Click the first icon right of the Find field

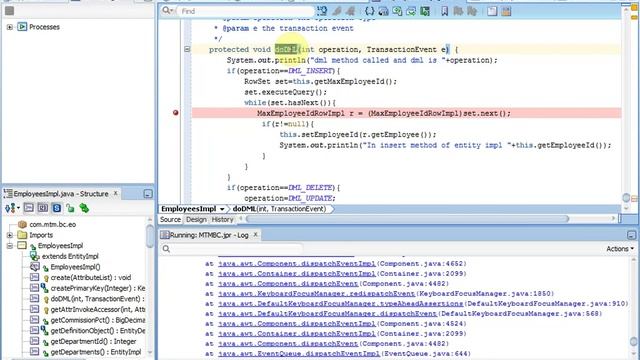tap(322, 11)
